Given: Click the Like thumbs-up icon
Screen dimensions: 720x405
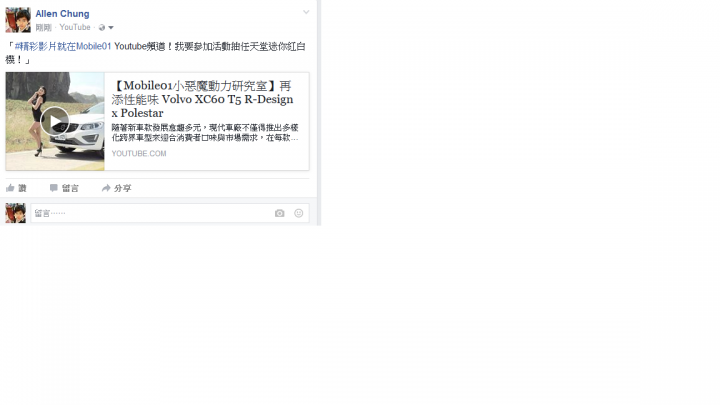Looking at the screenshot, I should point(10,188).
